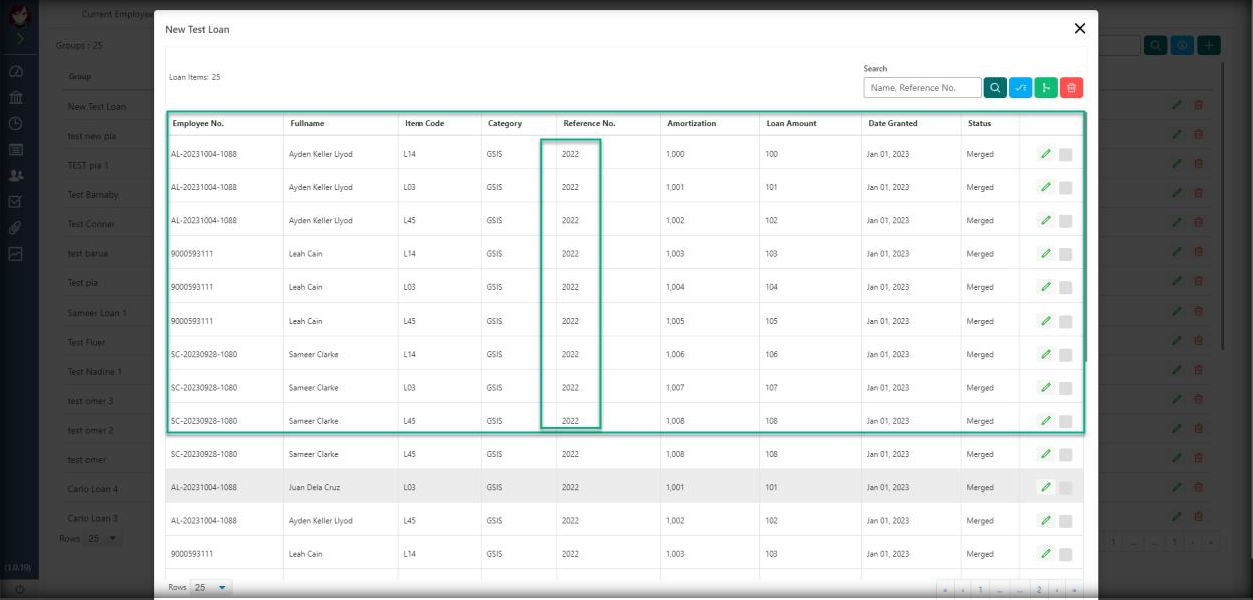This screenshot has height=600, width=1253.
Task: Select checkbox on Leah Cain L45 row
Action: pyautogui.click(x=1066, y=322)
